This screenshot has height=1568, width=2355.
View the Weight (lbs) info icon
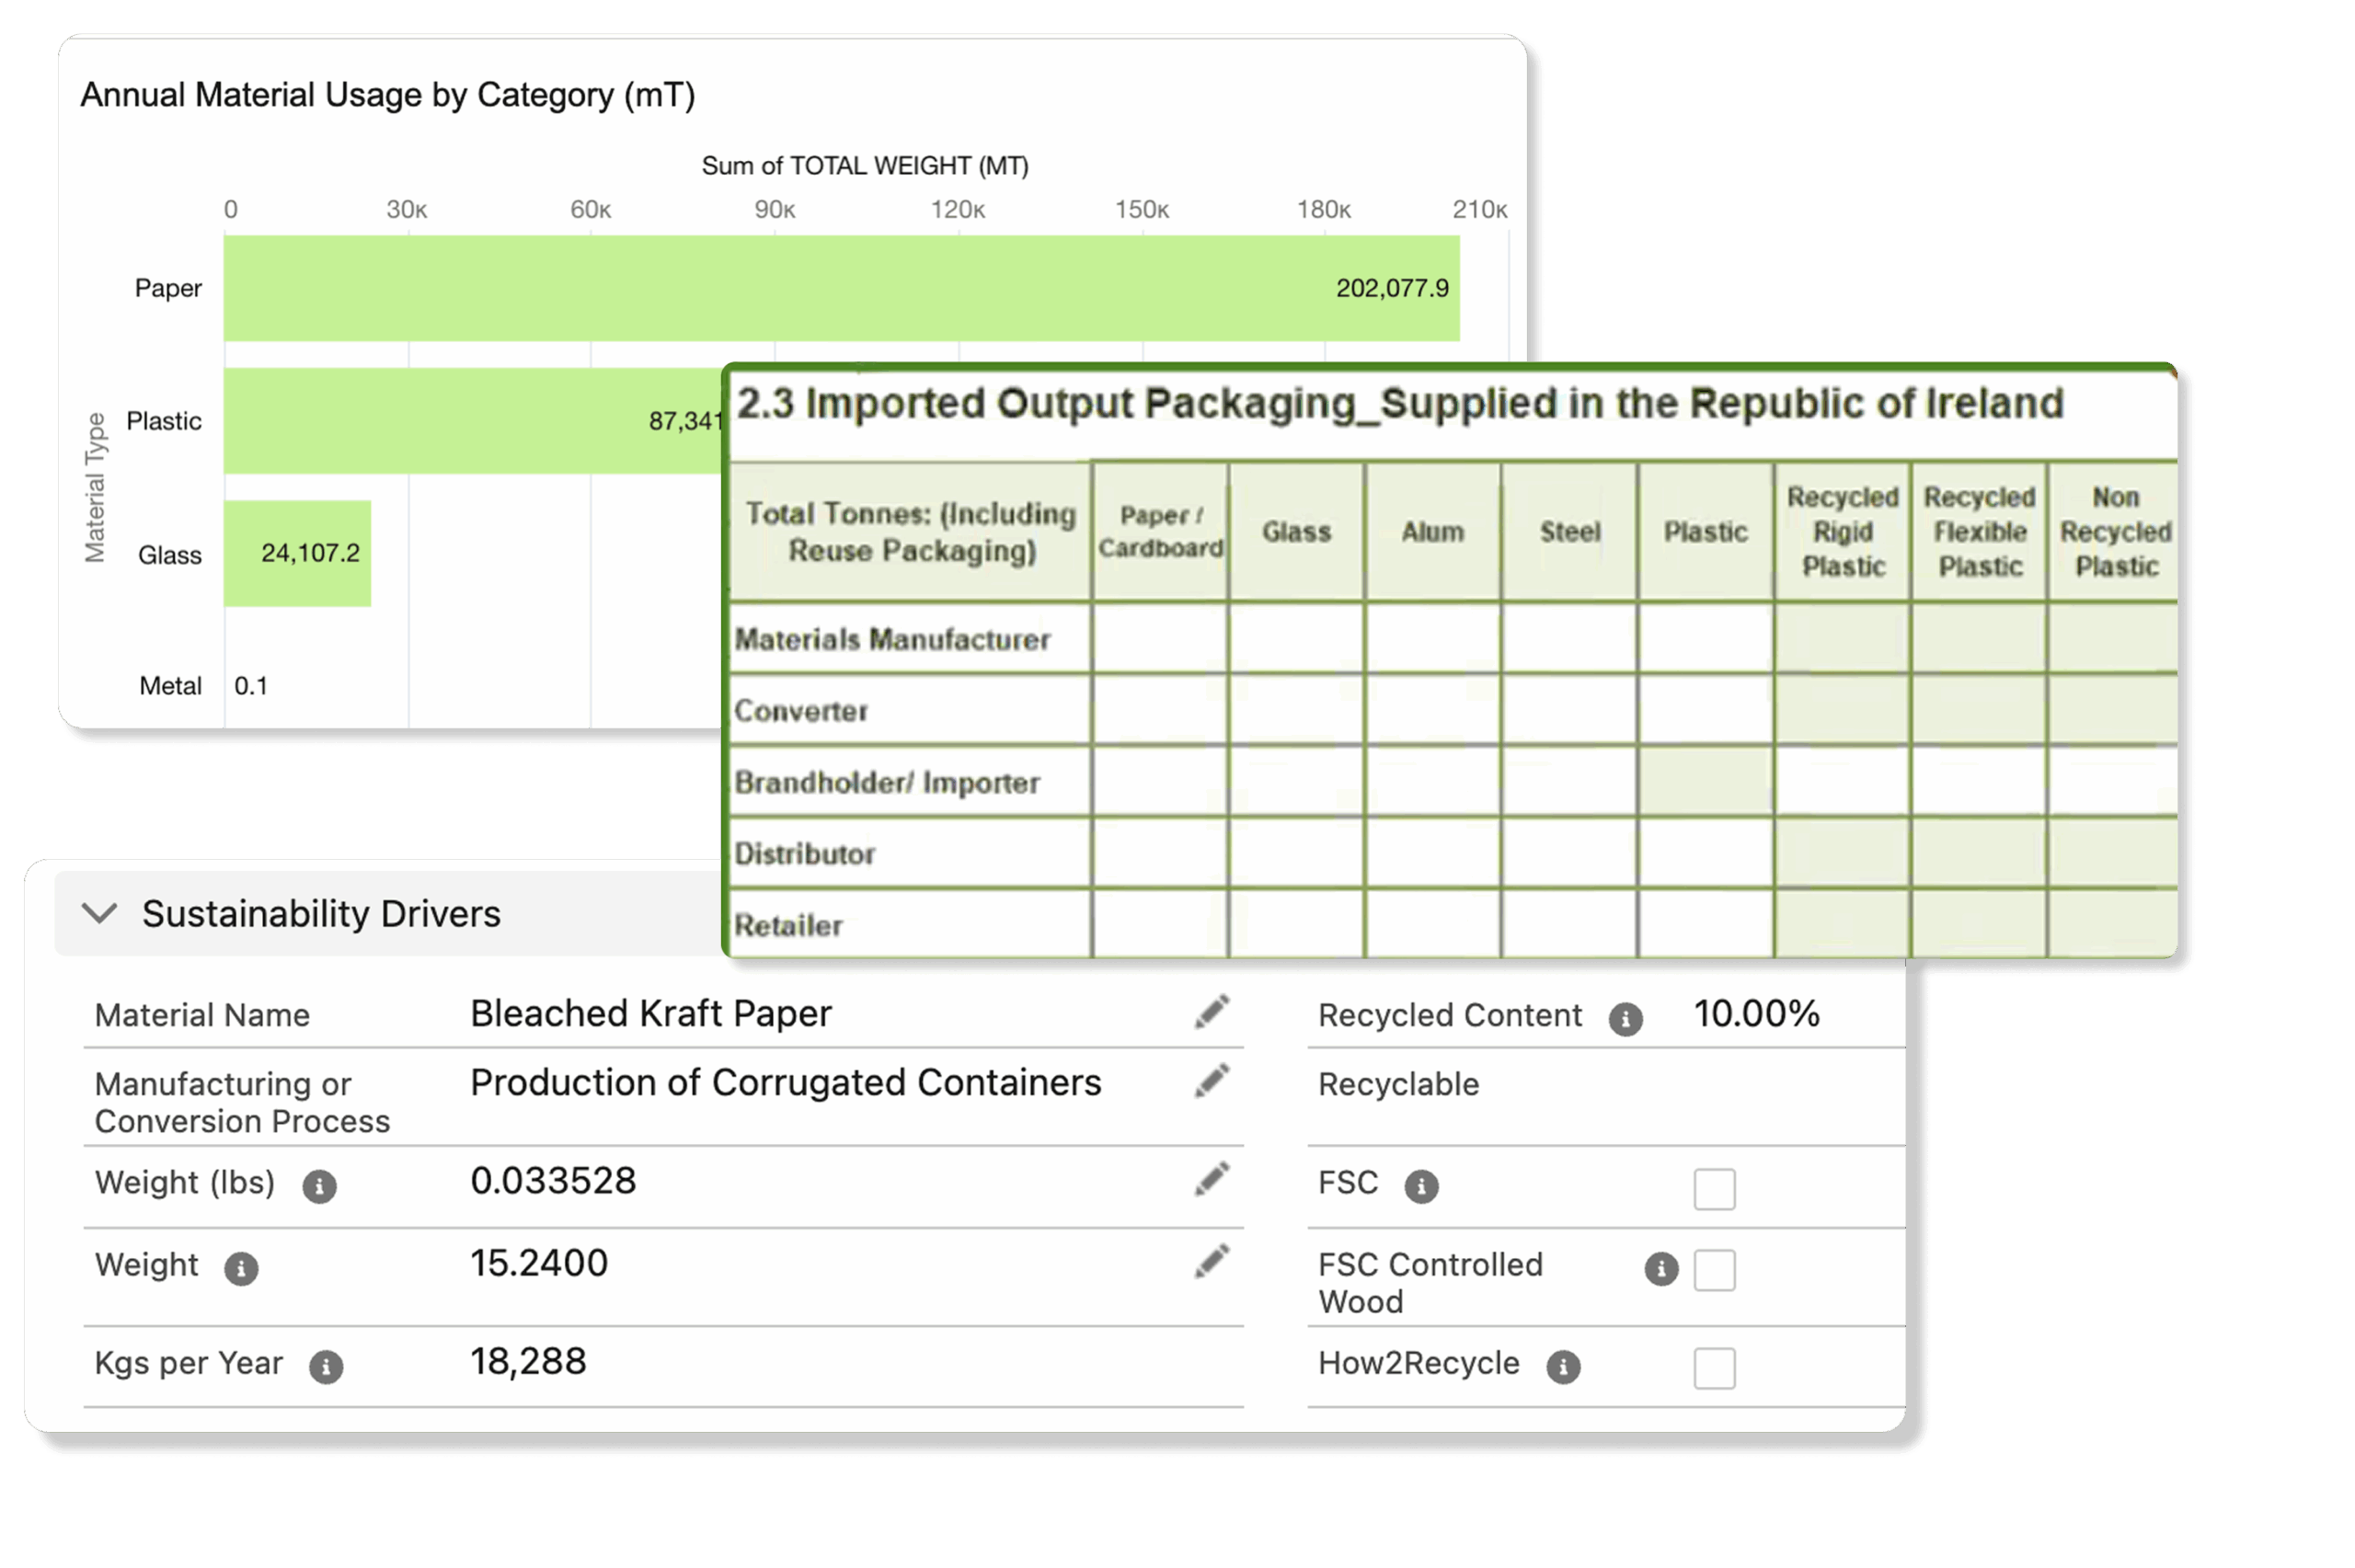(318, 1186)
